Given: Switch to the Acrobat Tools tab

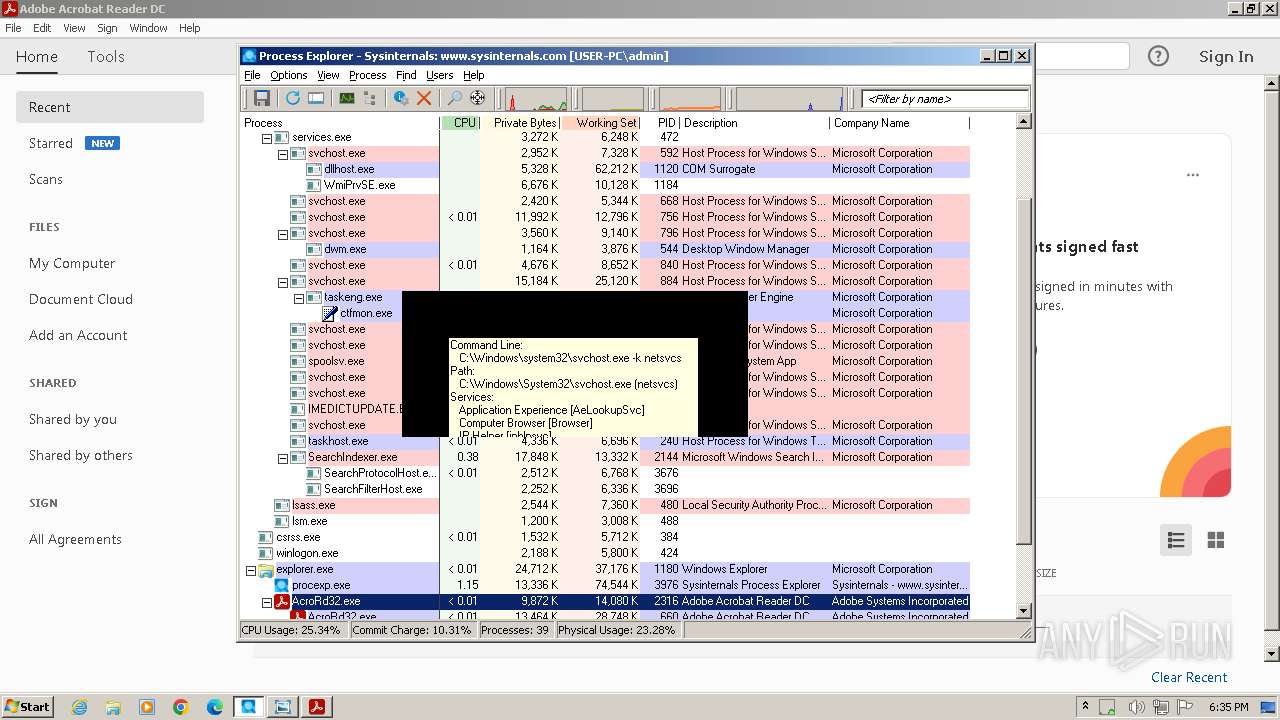Looking at the screenshot, I should click(x=106, y=57).
